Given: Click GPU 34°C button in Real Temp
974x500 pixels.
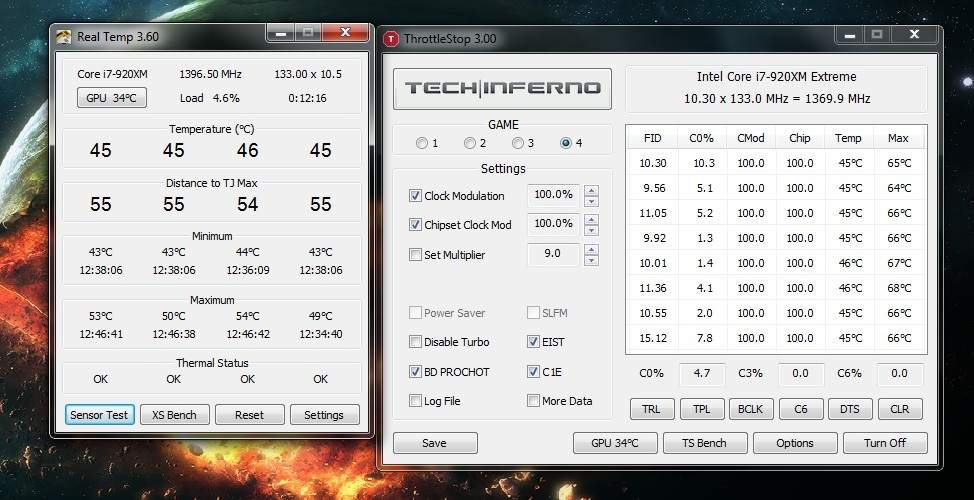Looking at the screenshot, I should coord(112,98).
